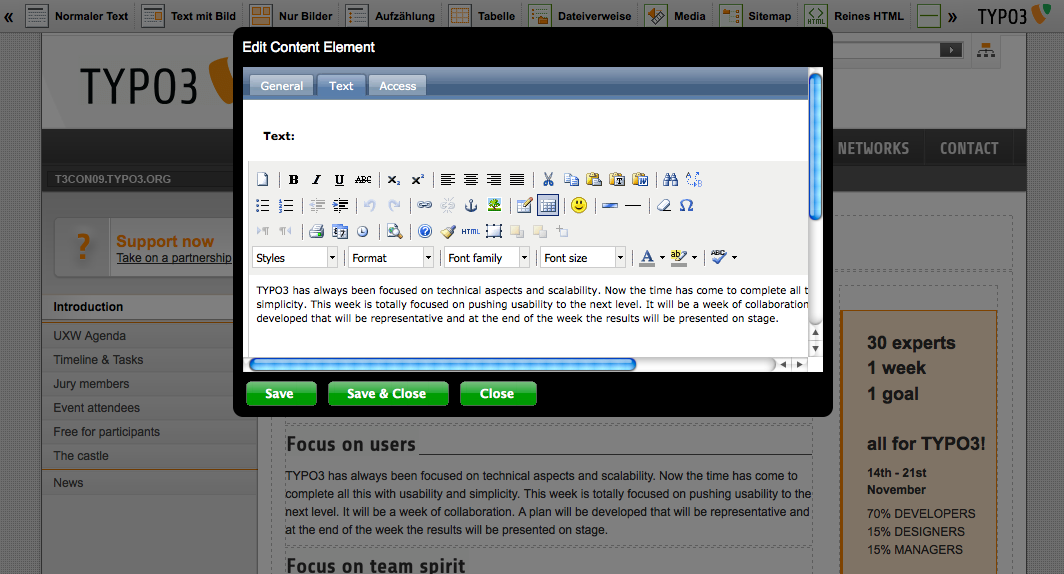Click Save & Close button
Viewport: 1064px width, 574px height.
click(388, 394)
